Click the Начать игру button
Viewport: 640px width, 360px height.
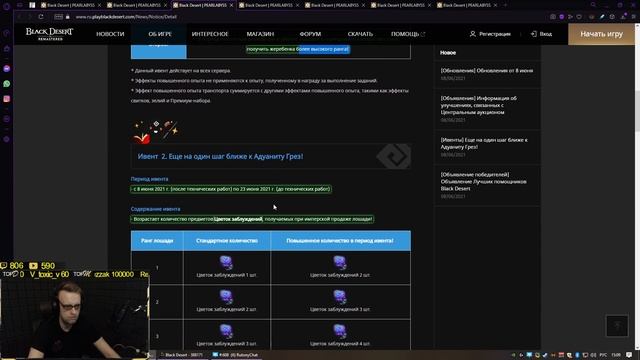click(x=601, y=34)
